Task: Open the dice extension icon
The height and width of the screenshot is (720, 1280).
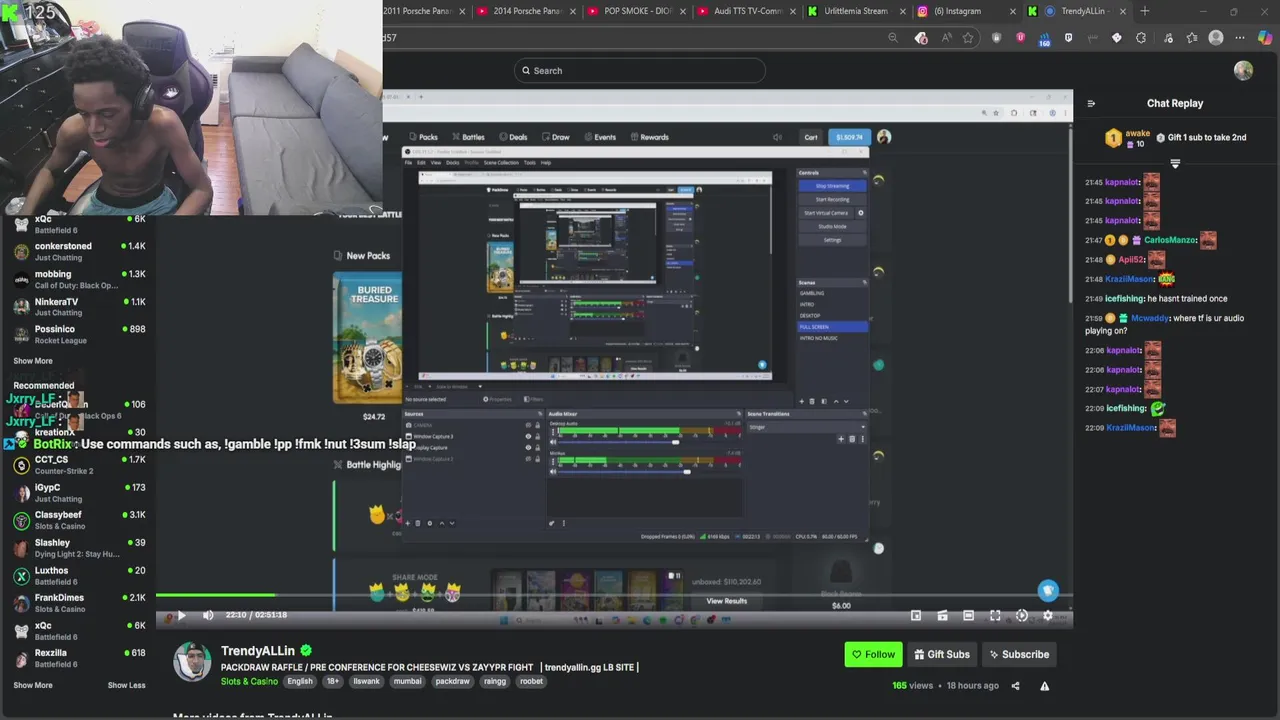Action: click(x=1116, y=38)
